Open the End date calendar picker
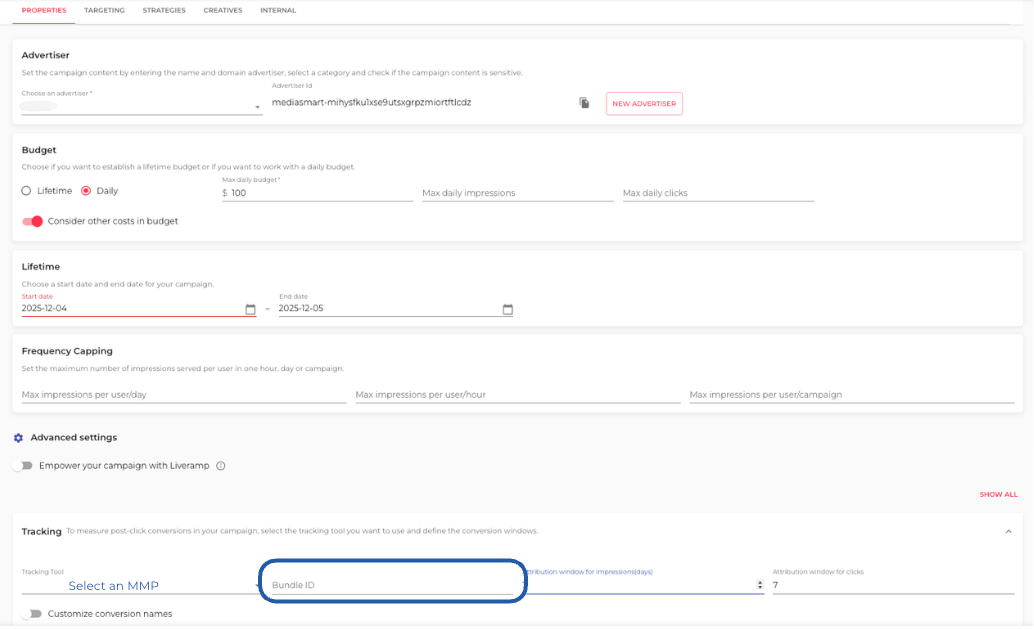 (x=507, y=309)
